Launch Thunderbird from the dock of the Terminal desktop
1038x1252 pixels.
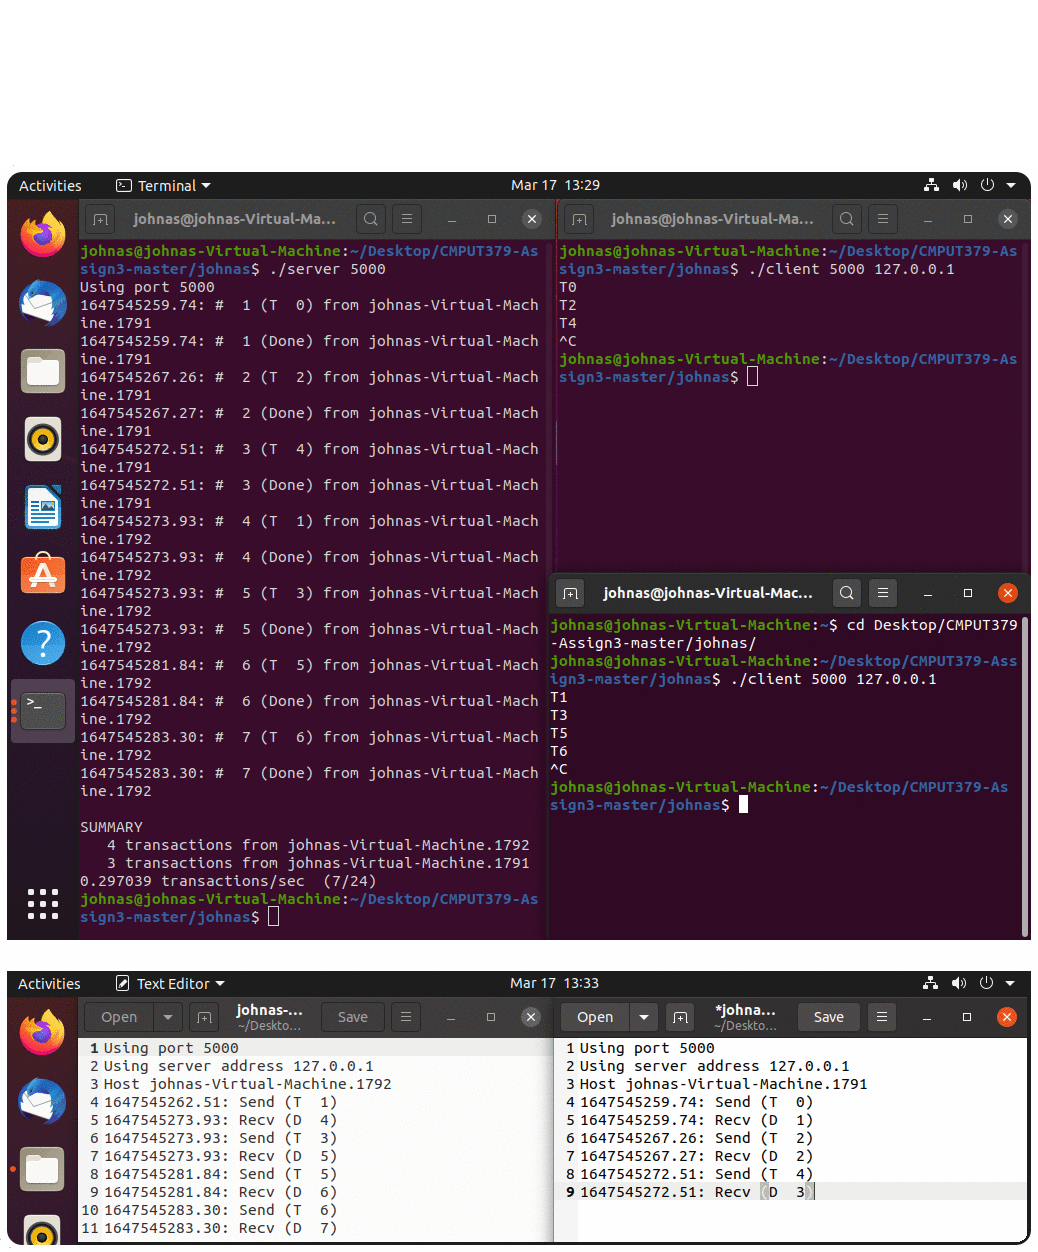click(43, 303)
